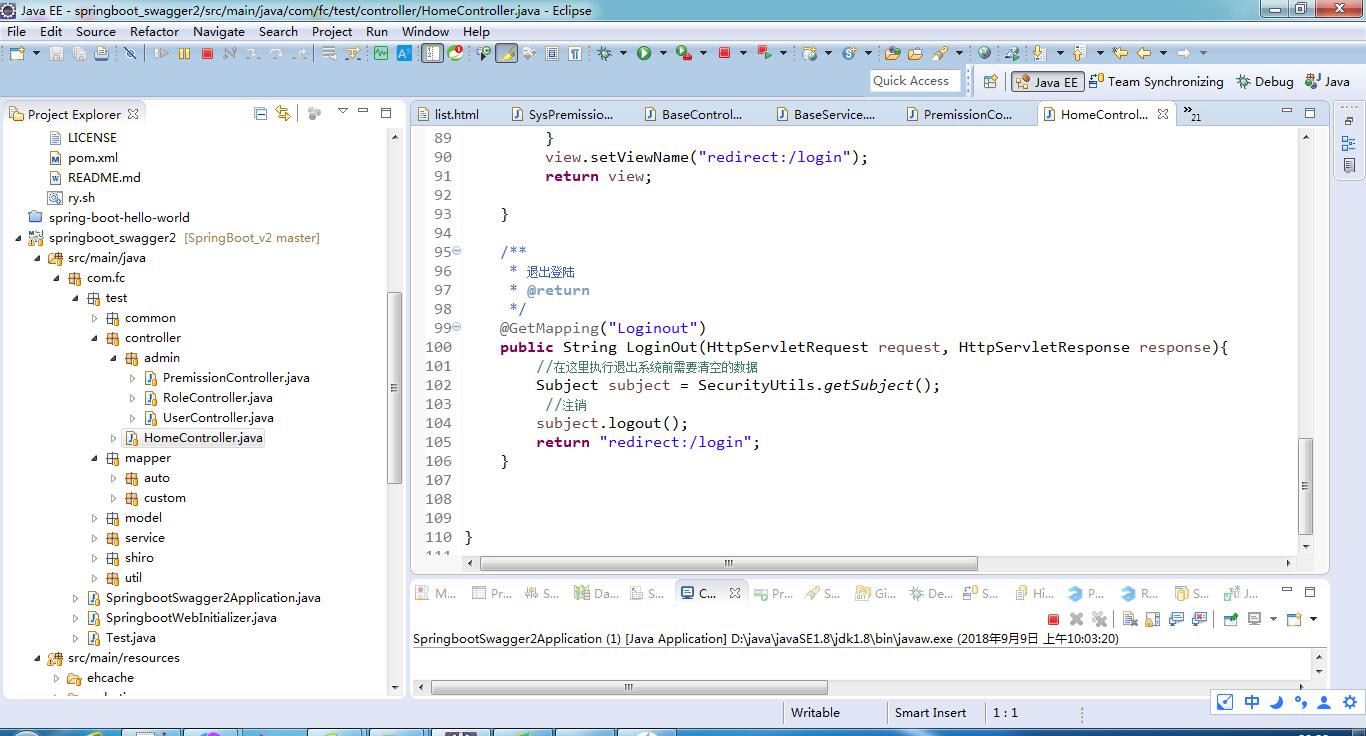The image size is (1366, 736).
Task: Click the red Terminate icon in main toolbar
Action: 207,53
